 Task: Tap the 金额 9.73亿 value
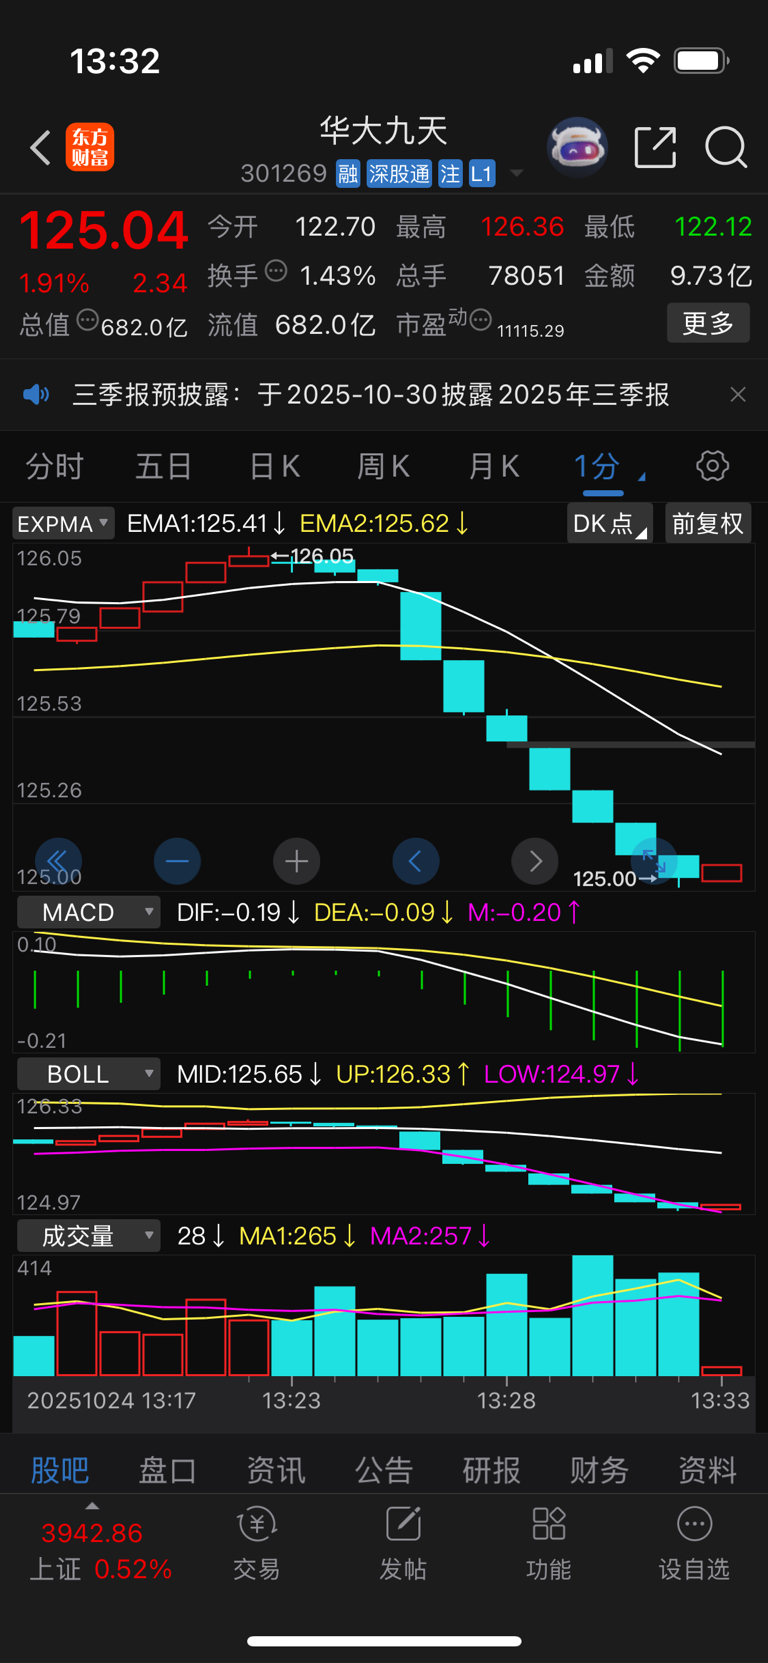click(711, 275)
